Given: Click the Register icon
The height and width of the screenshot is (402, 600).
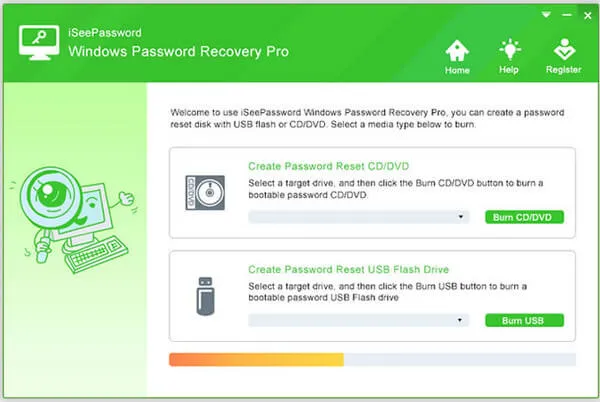Looking at the screenshot, I should [x=563, y=50].
